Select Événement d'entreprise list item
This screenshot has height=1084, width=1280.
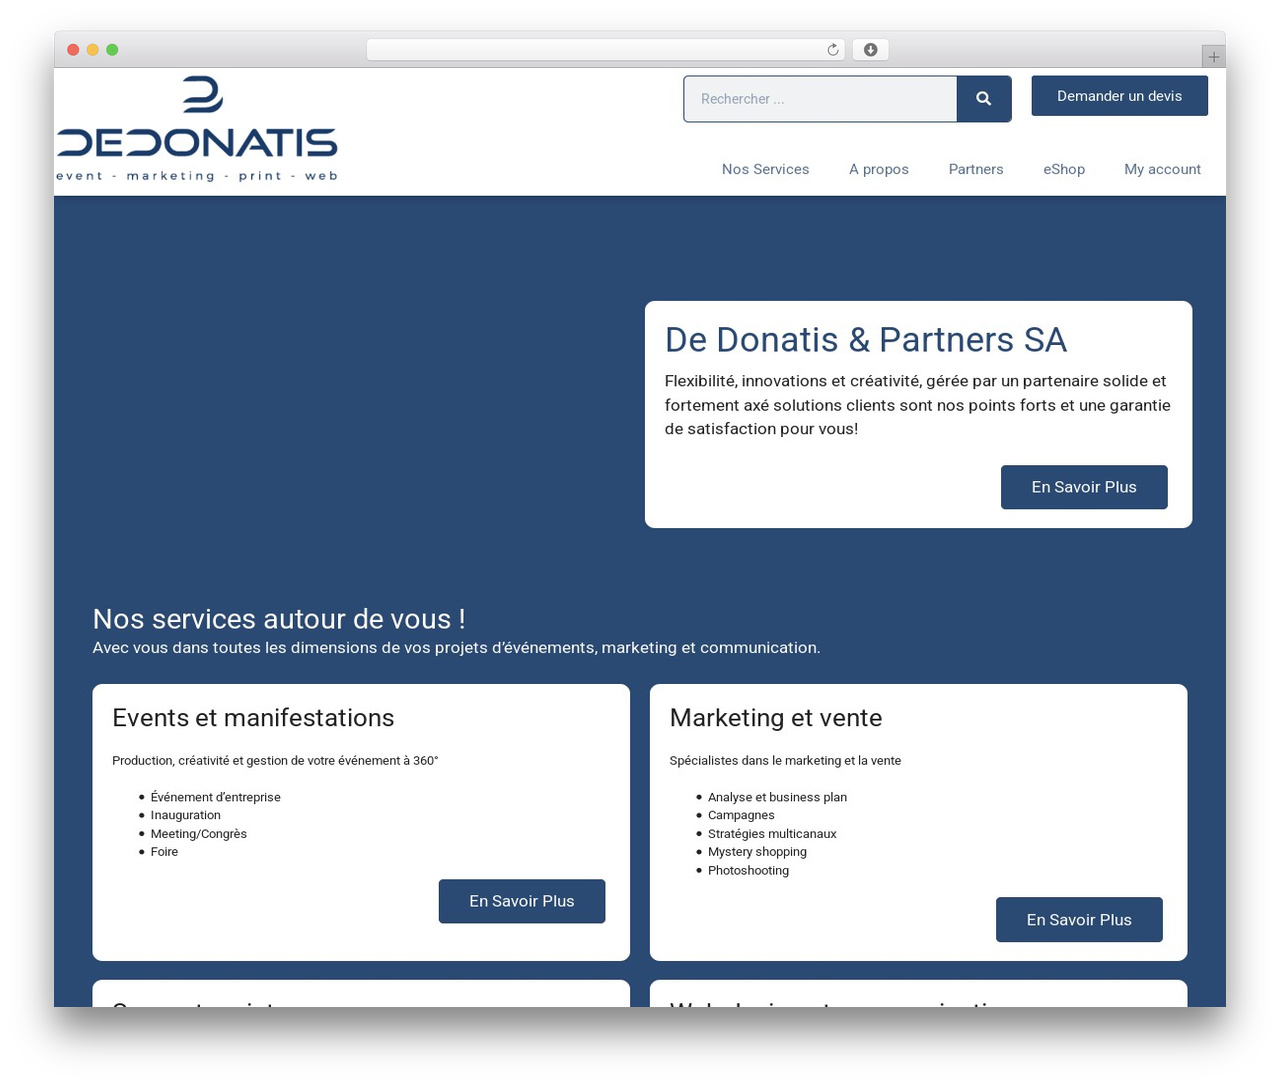click(x=216, y=797)
